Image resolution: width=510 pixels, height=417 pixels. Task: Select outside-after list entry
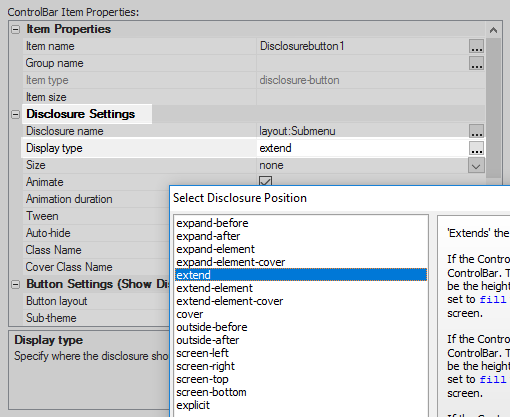[208, 340]
